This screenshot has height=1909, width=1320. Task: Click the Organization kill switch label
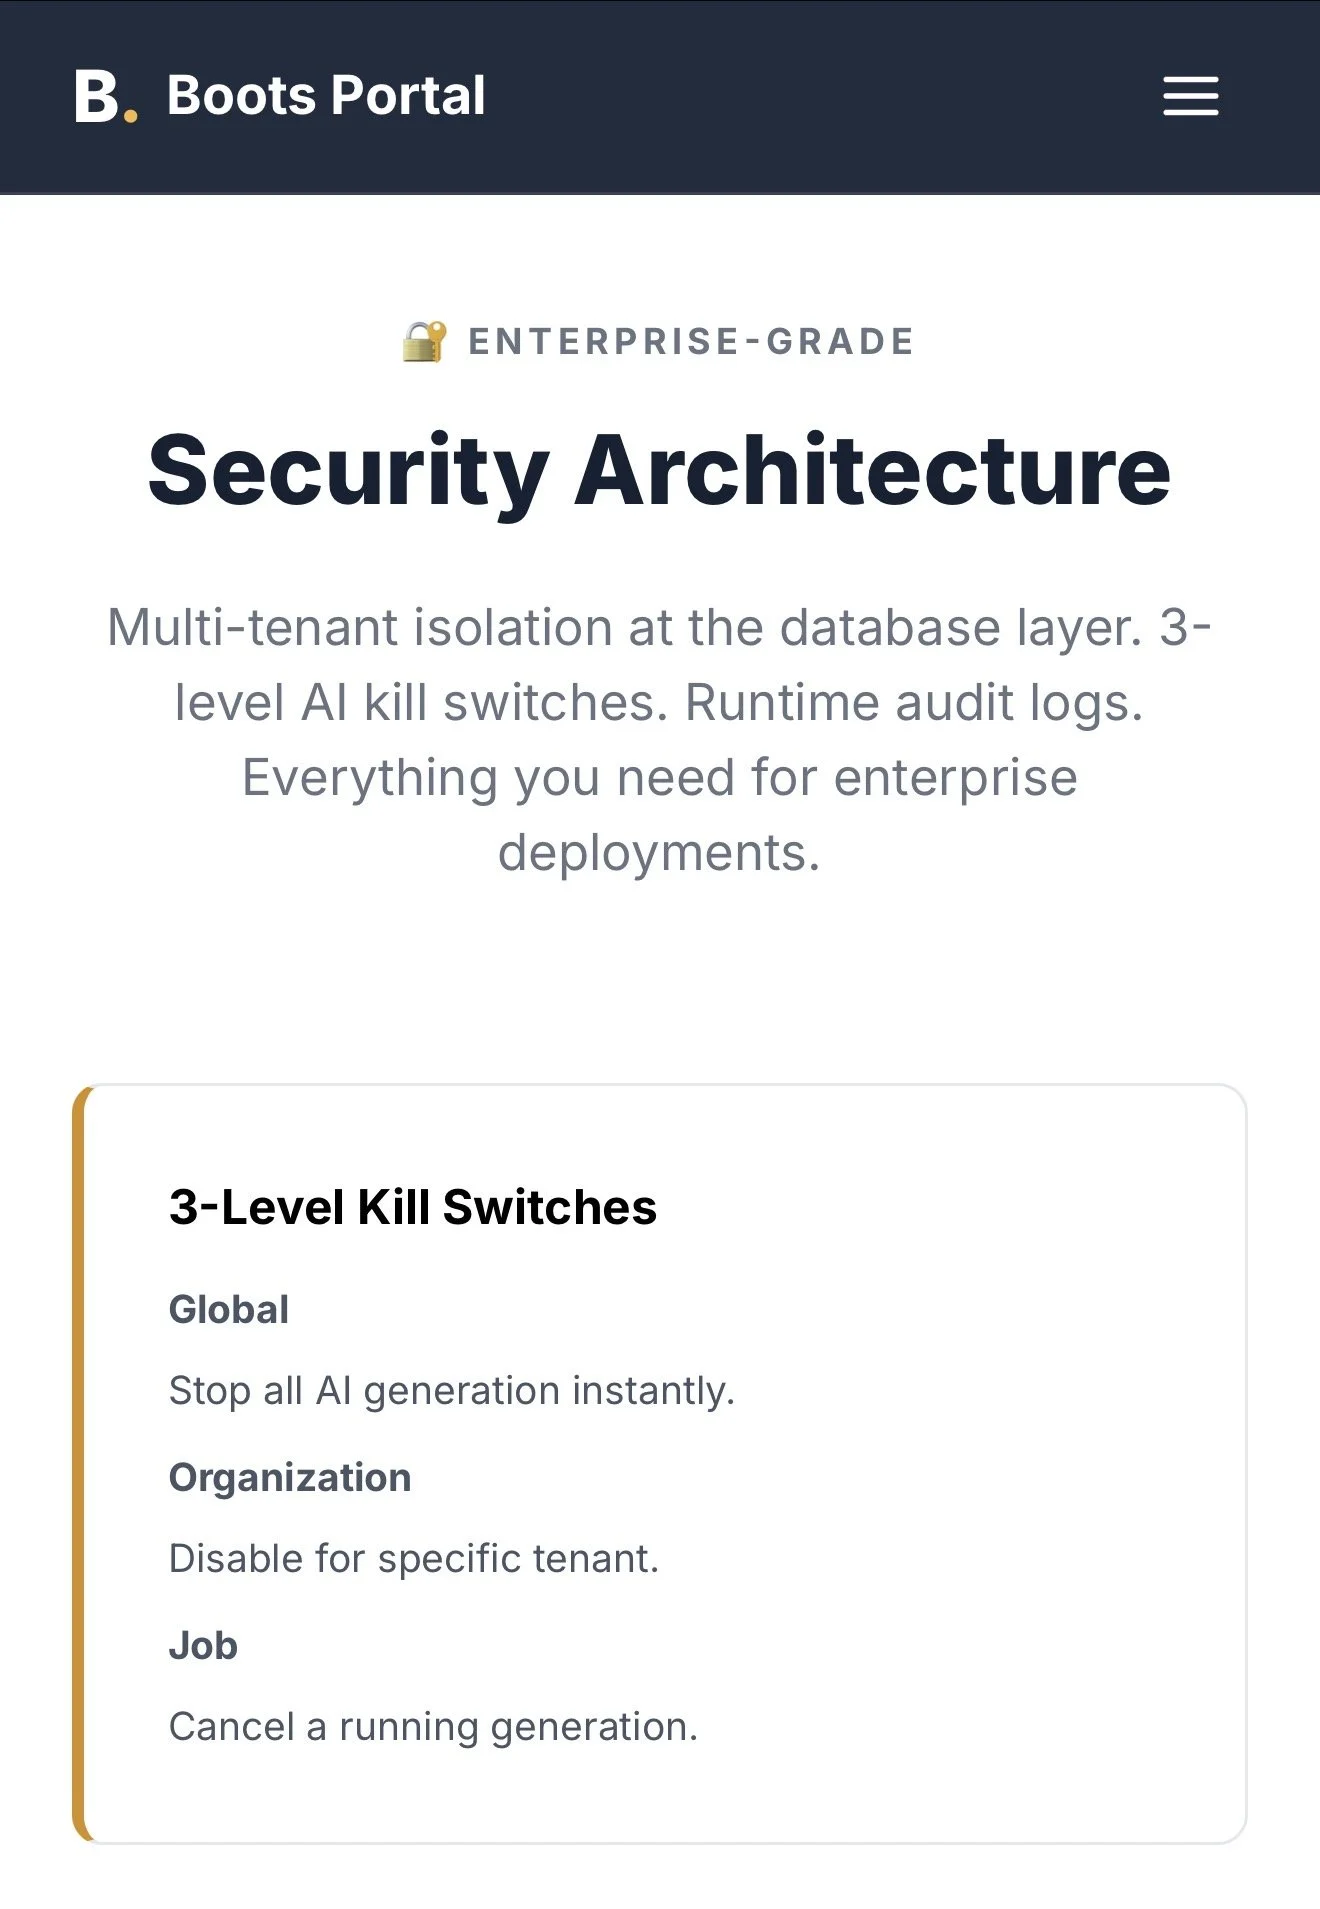pos(290,1477)
